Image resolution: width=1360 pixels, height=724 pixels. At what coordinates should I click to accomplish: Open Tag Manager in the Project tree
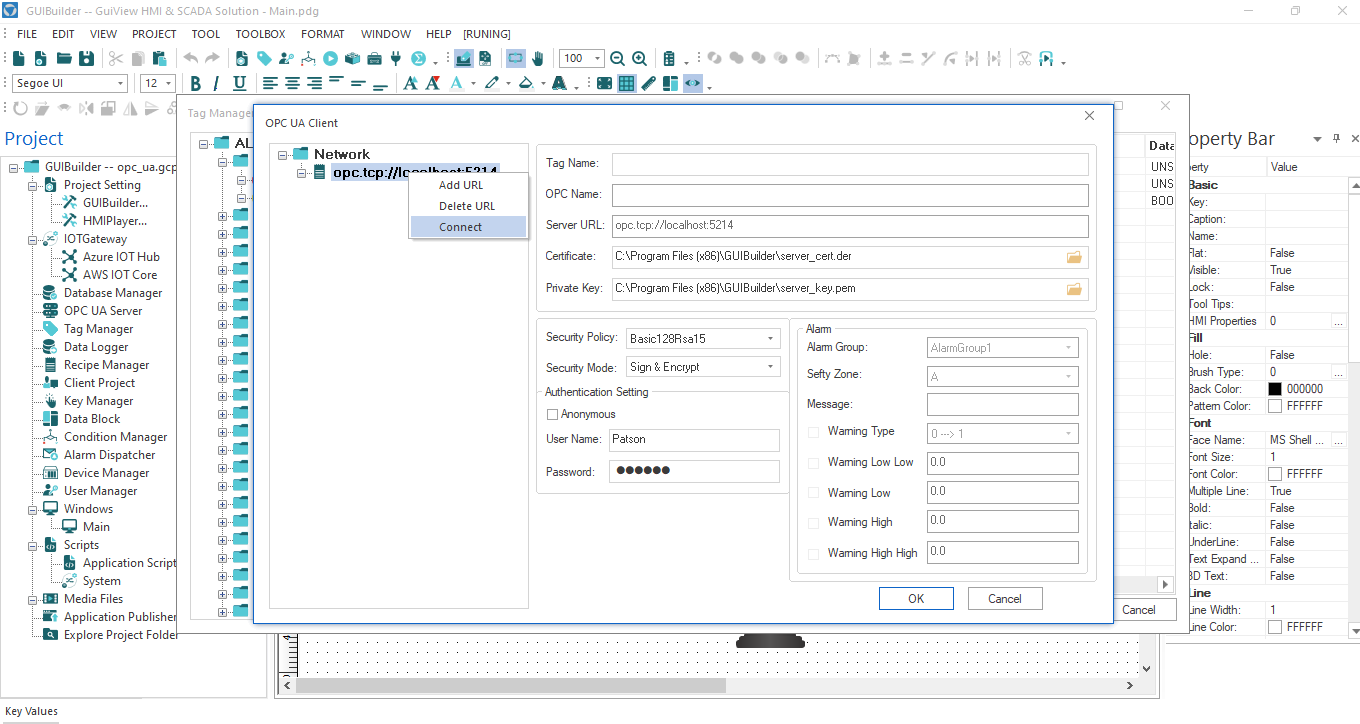[x=98, y=329]
